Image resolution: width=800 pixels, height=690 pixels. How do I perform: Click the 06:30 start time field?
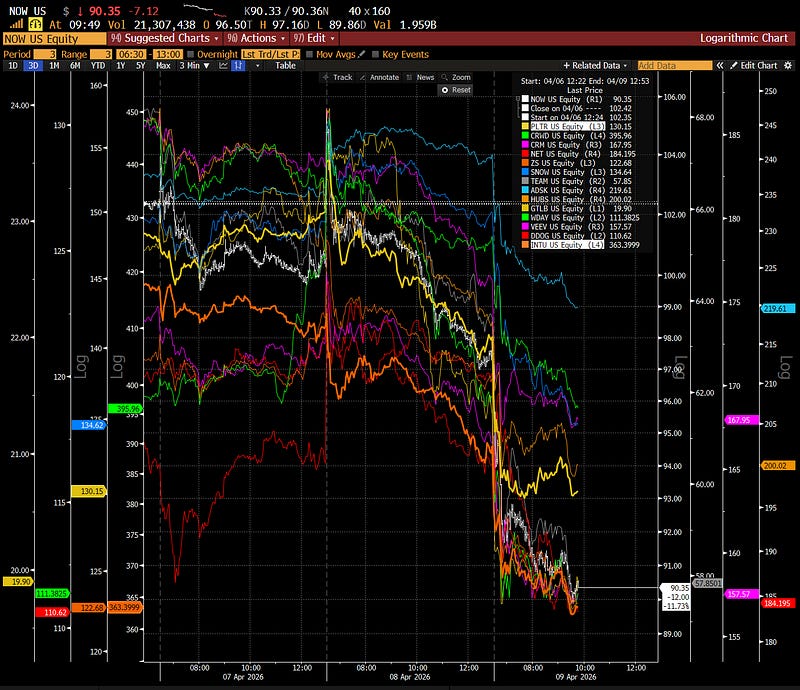point(131,54)
